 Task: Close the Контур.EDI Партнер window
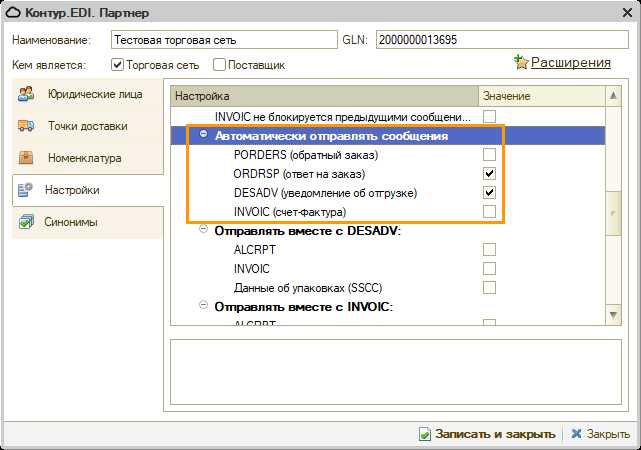tap(627, 13)
